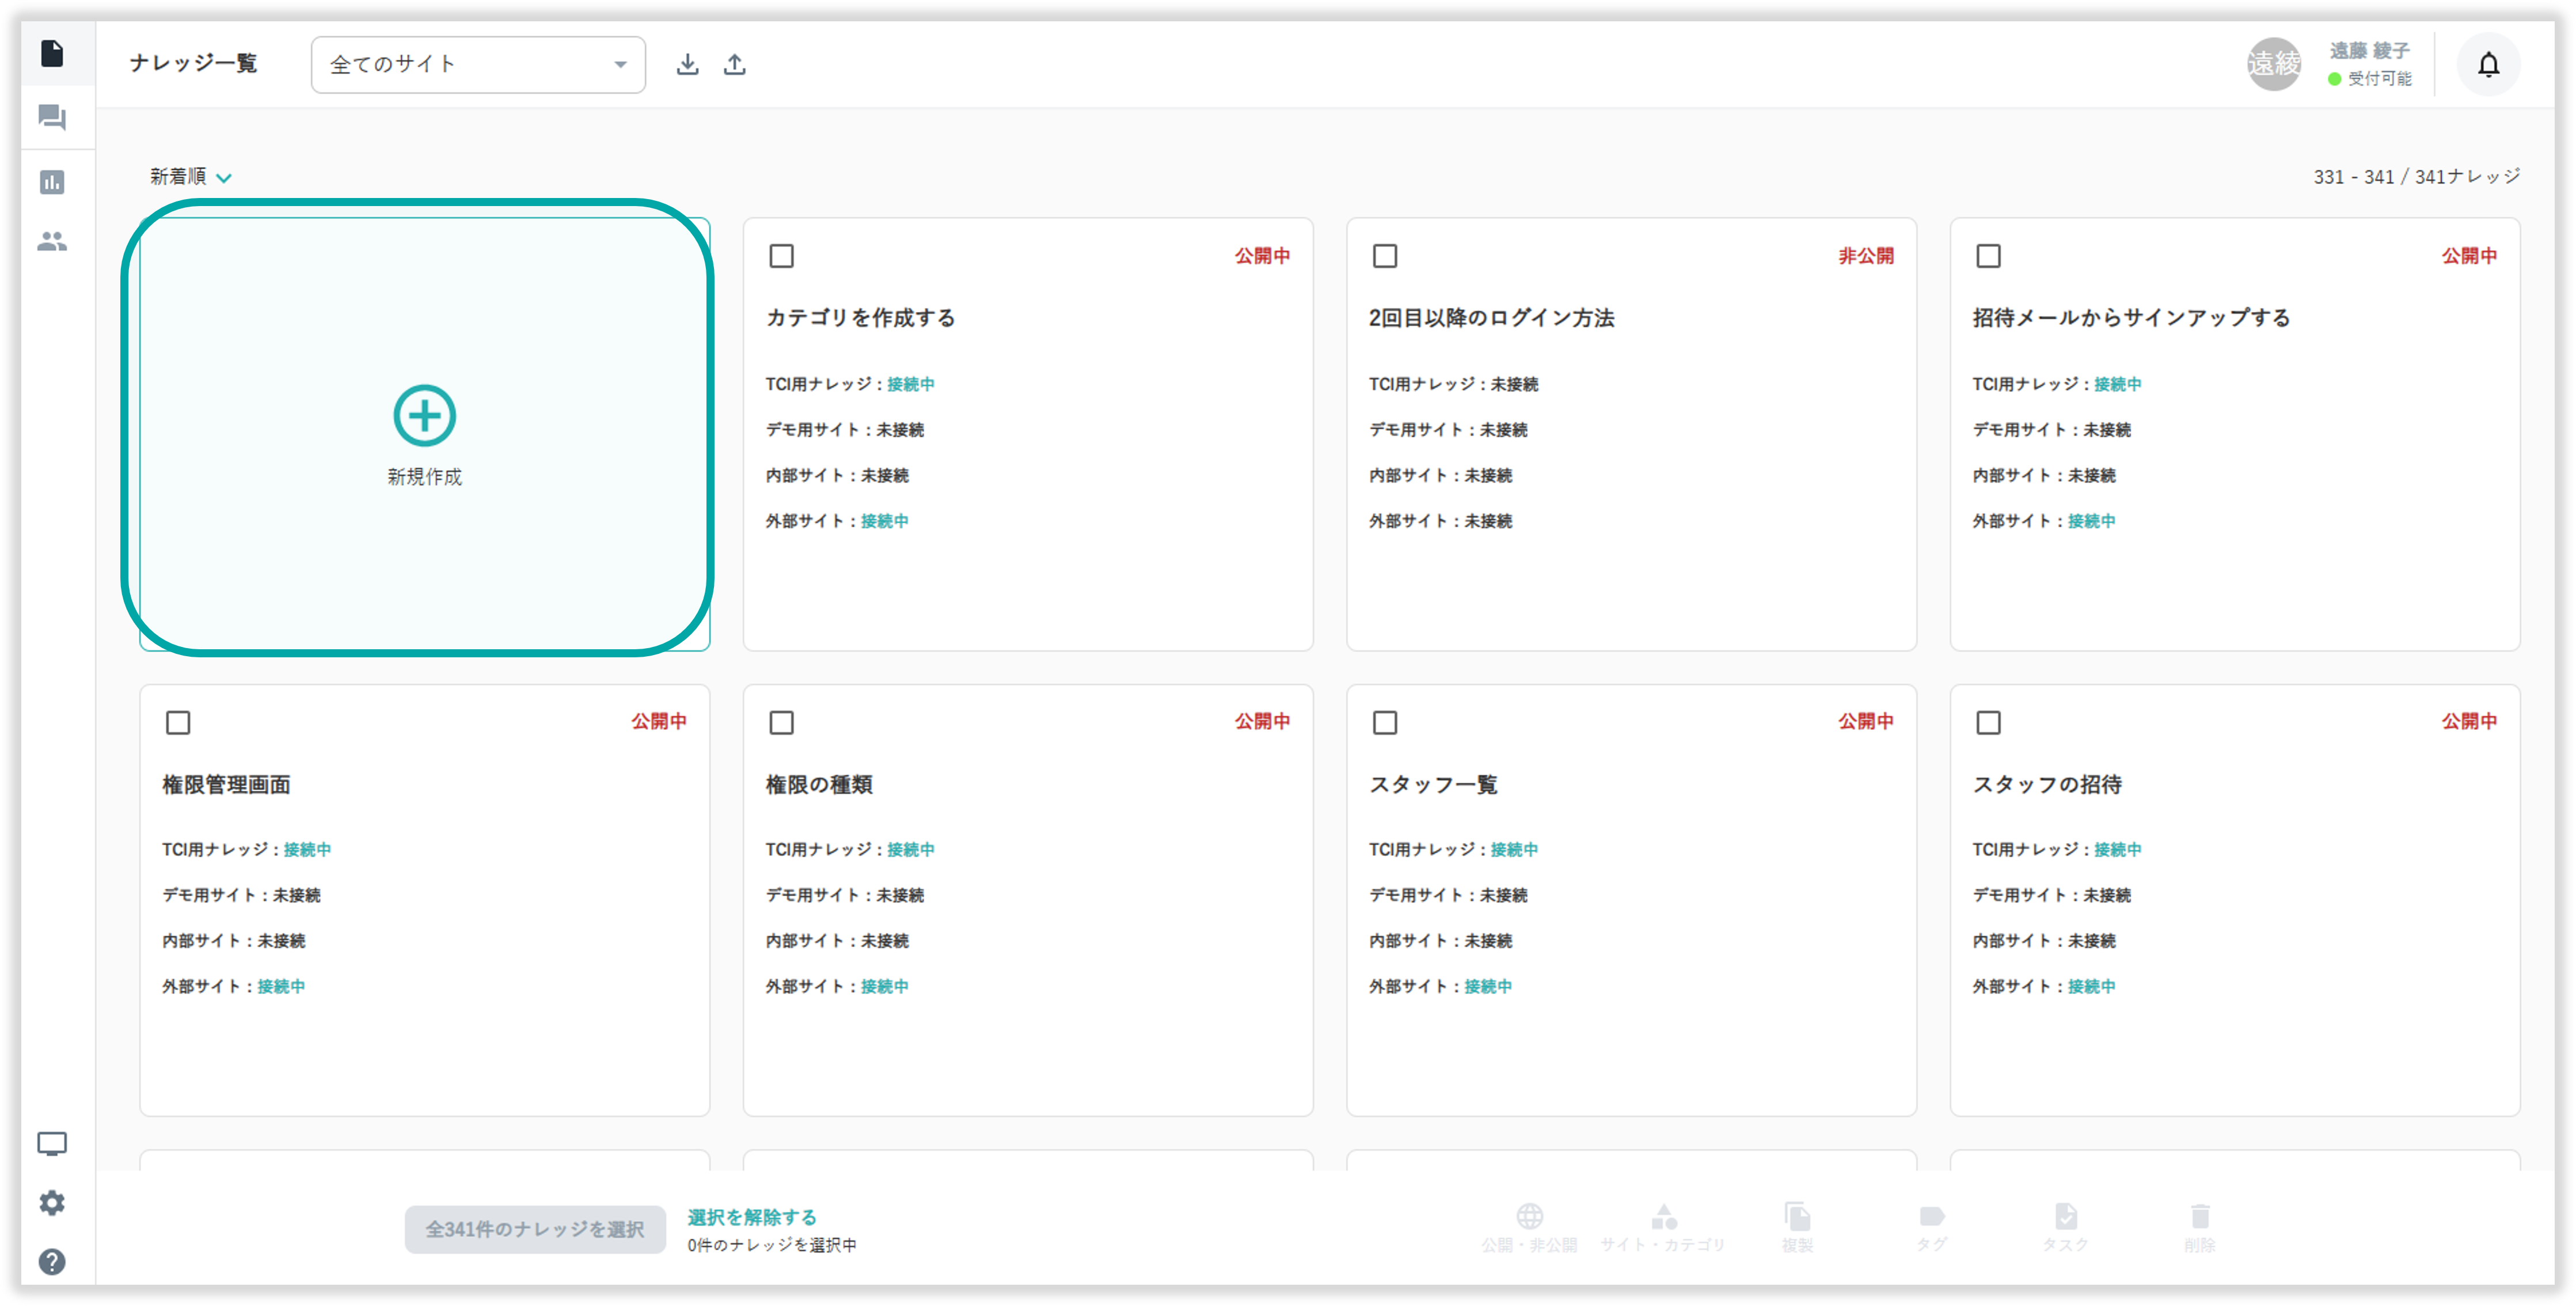Open the notification bell

coord(2488,65)
